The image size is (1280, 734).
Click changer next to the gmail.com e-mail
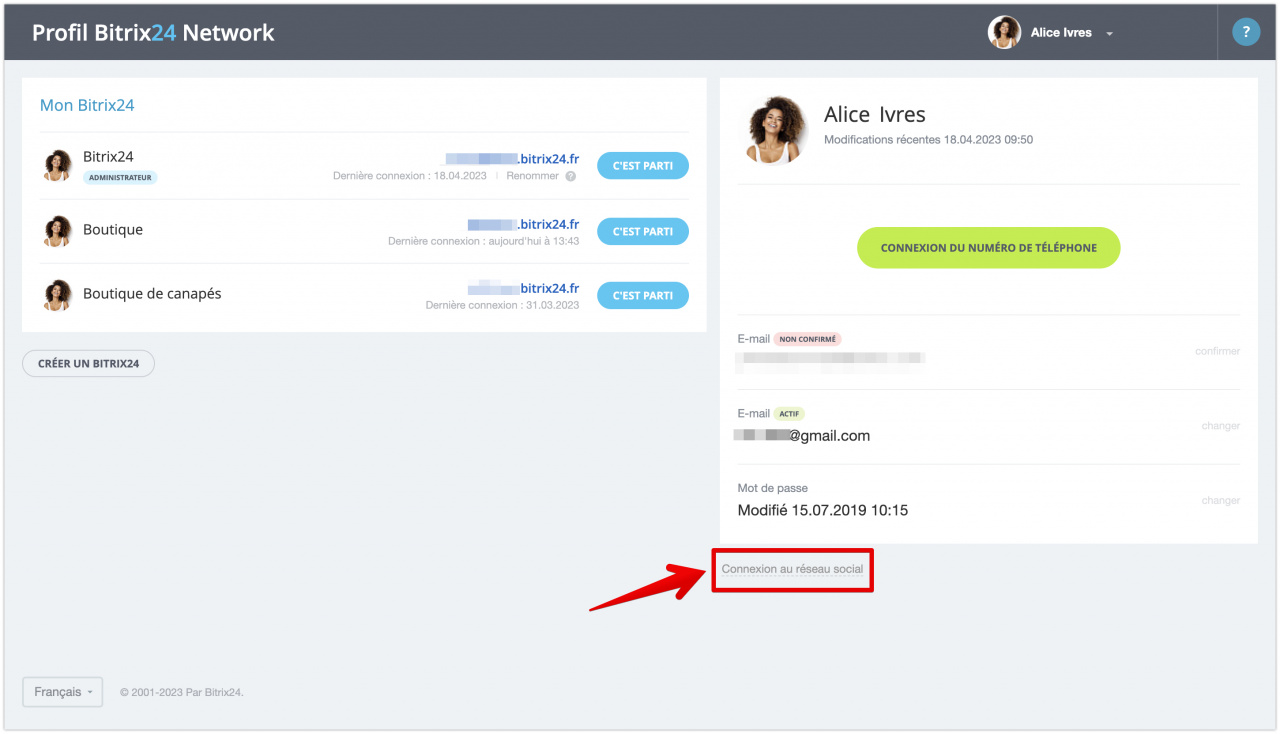[x=1221, y=426]
